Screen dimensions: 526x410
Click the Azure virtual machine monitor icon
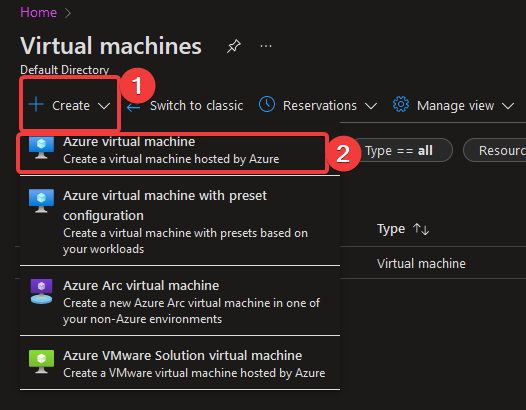[x=41, y=148]
